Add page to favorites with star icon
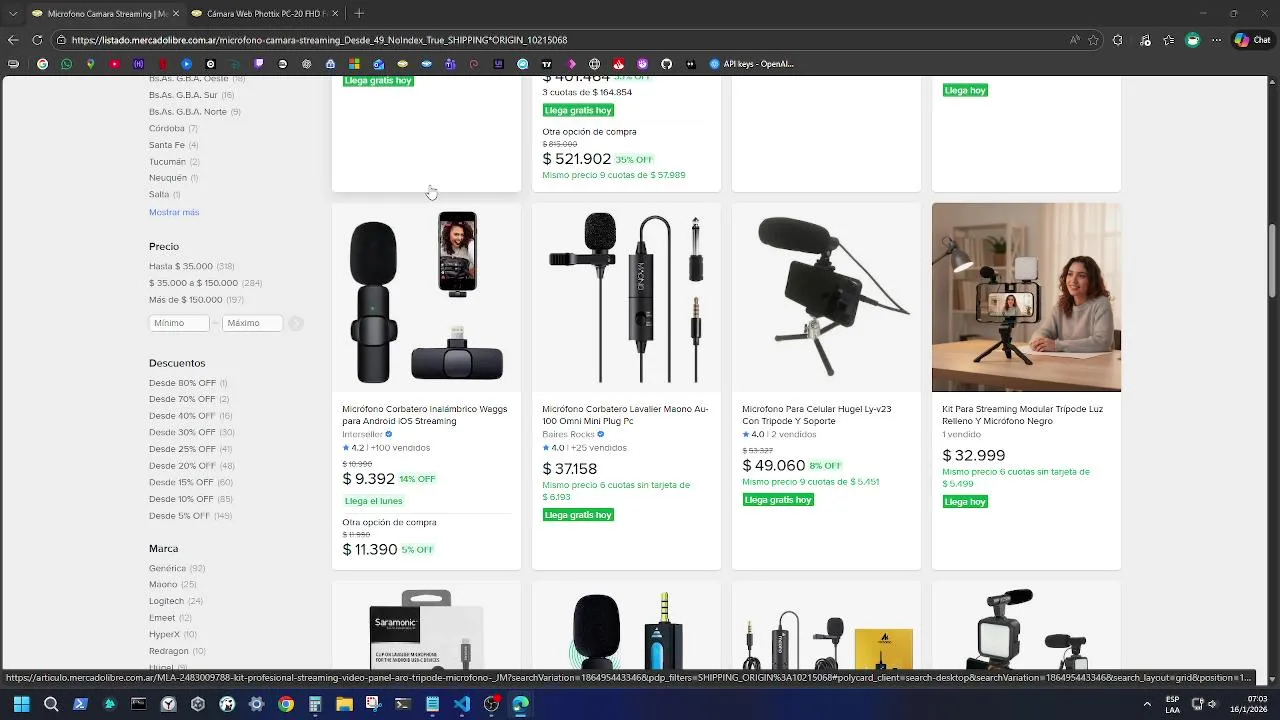Screen dimensions: 1280x720 pos(1094,40)
